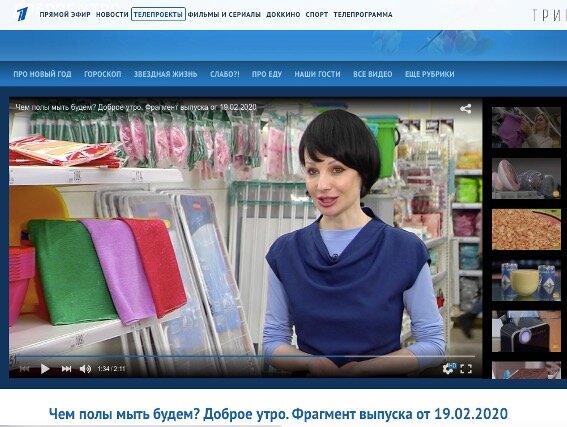
Task: Click the Channel One logo
Action: [x=22, y=14]
